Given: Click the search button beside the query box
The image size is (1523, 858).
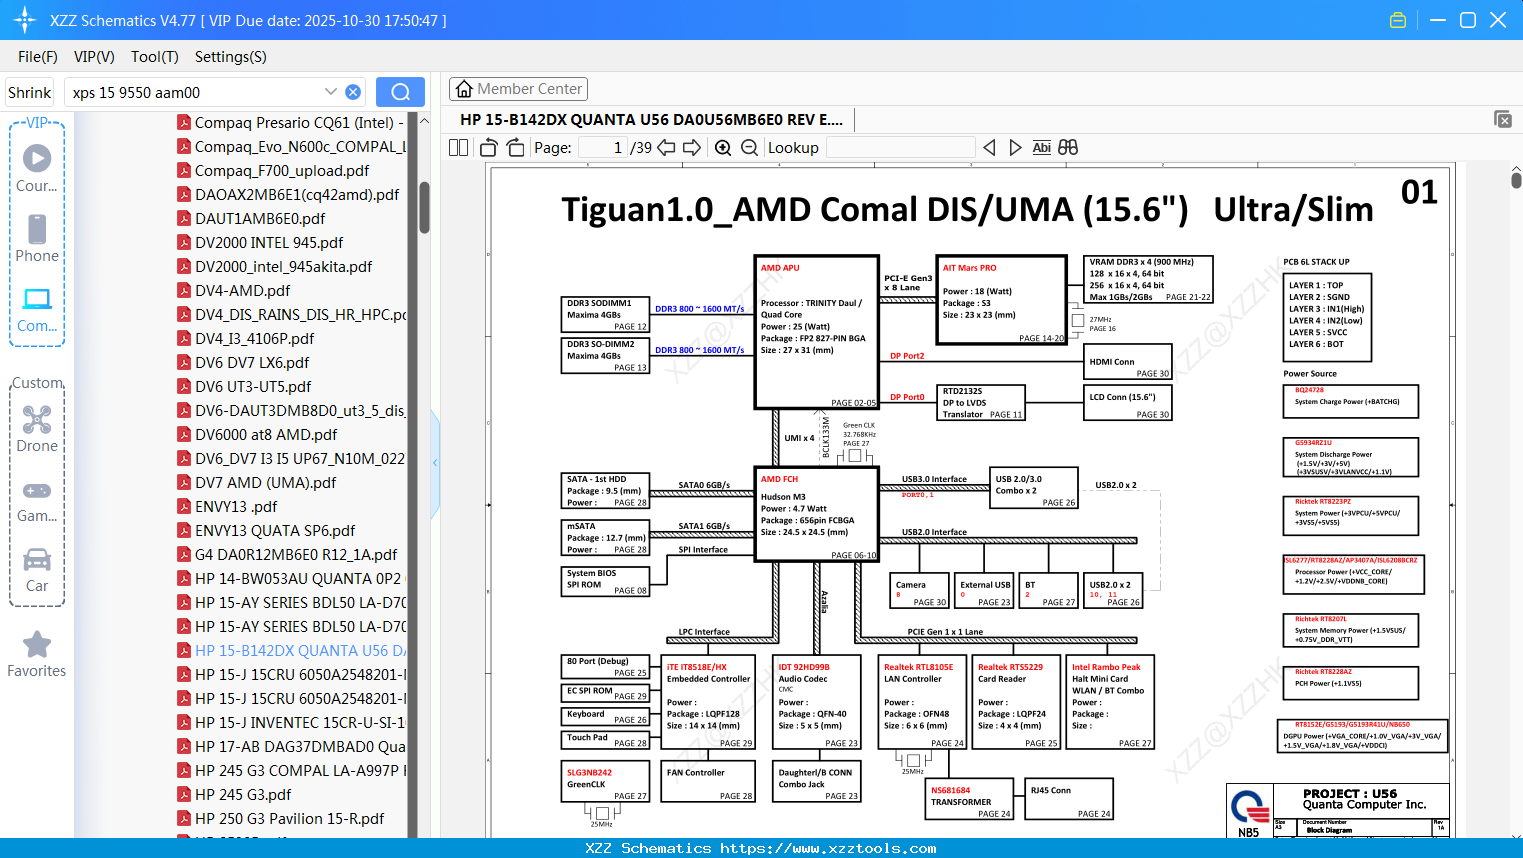Looking at the screenshot, I should (400, 92).
